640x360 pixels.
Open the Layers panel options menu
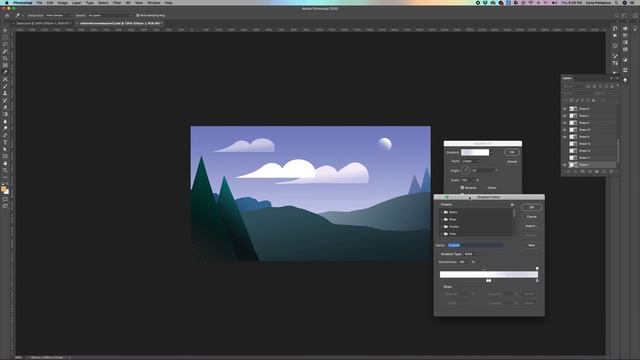click(617, 78)
